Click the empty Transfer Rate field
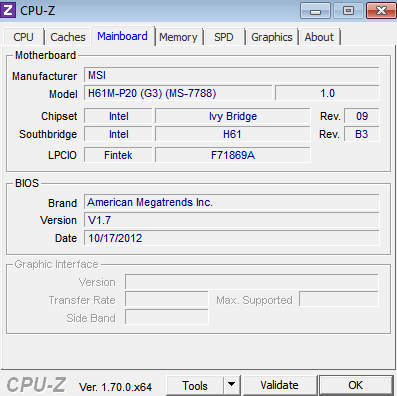 click(167, 299)
